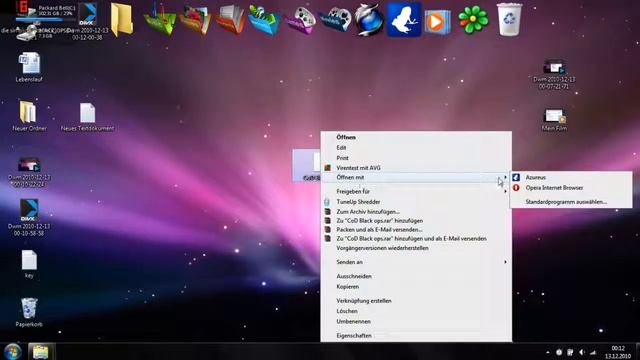
Task: Select DivX file Dwm 2010-12-13 00-10-58-58
Action: pyautogui.click(x=29, y=218)
